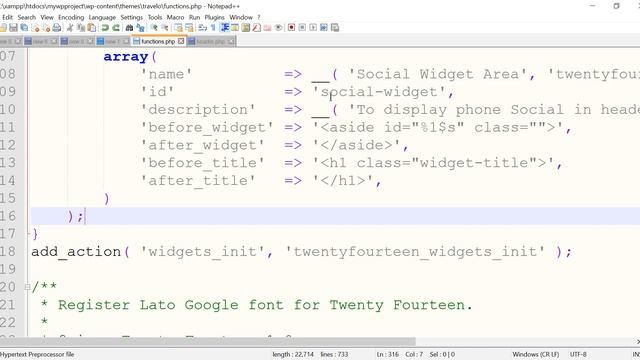Click the 'Social Widget Area' string
640x360 pixels.
click(x=438, y=74)
